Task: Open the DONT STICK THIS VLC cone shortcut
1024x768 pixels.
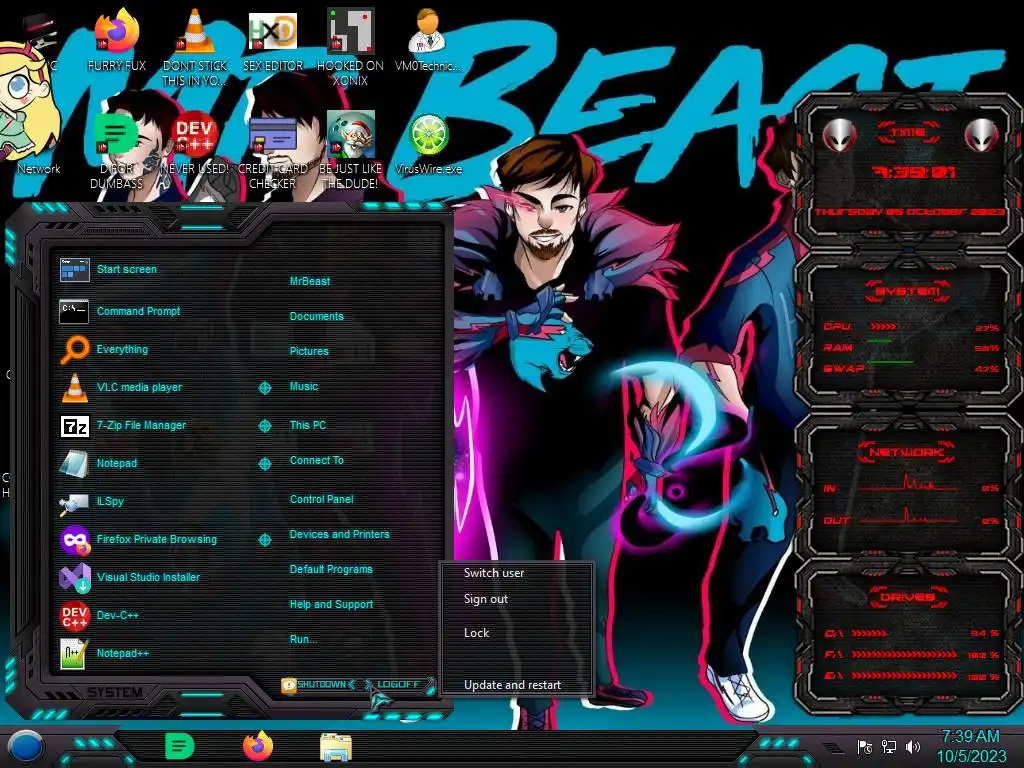Action: coord(195,46)
